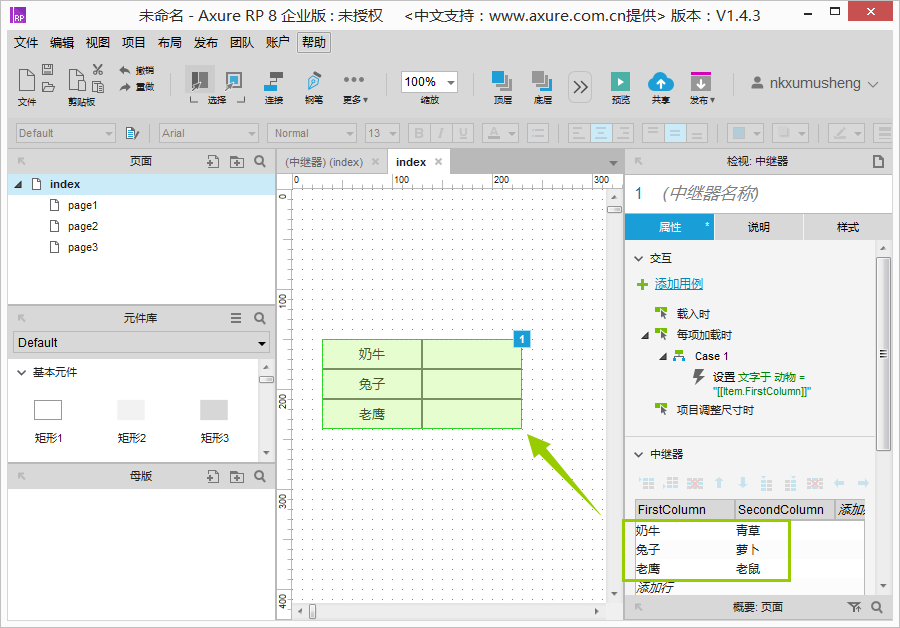Add a page in the 页面 panel
The width and height of the screenshot is (900, 628).
[213, 162]
